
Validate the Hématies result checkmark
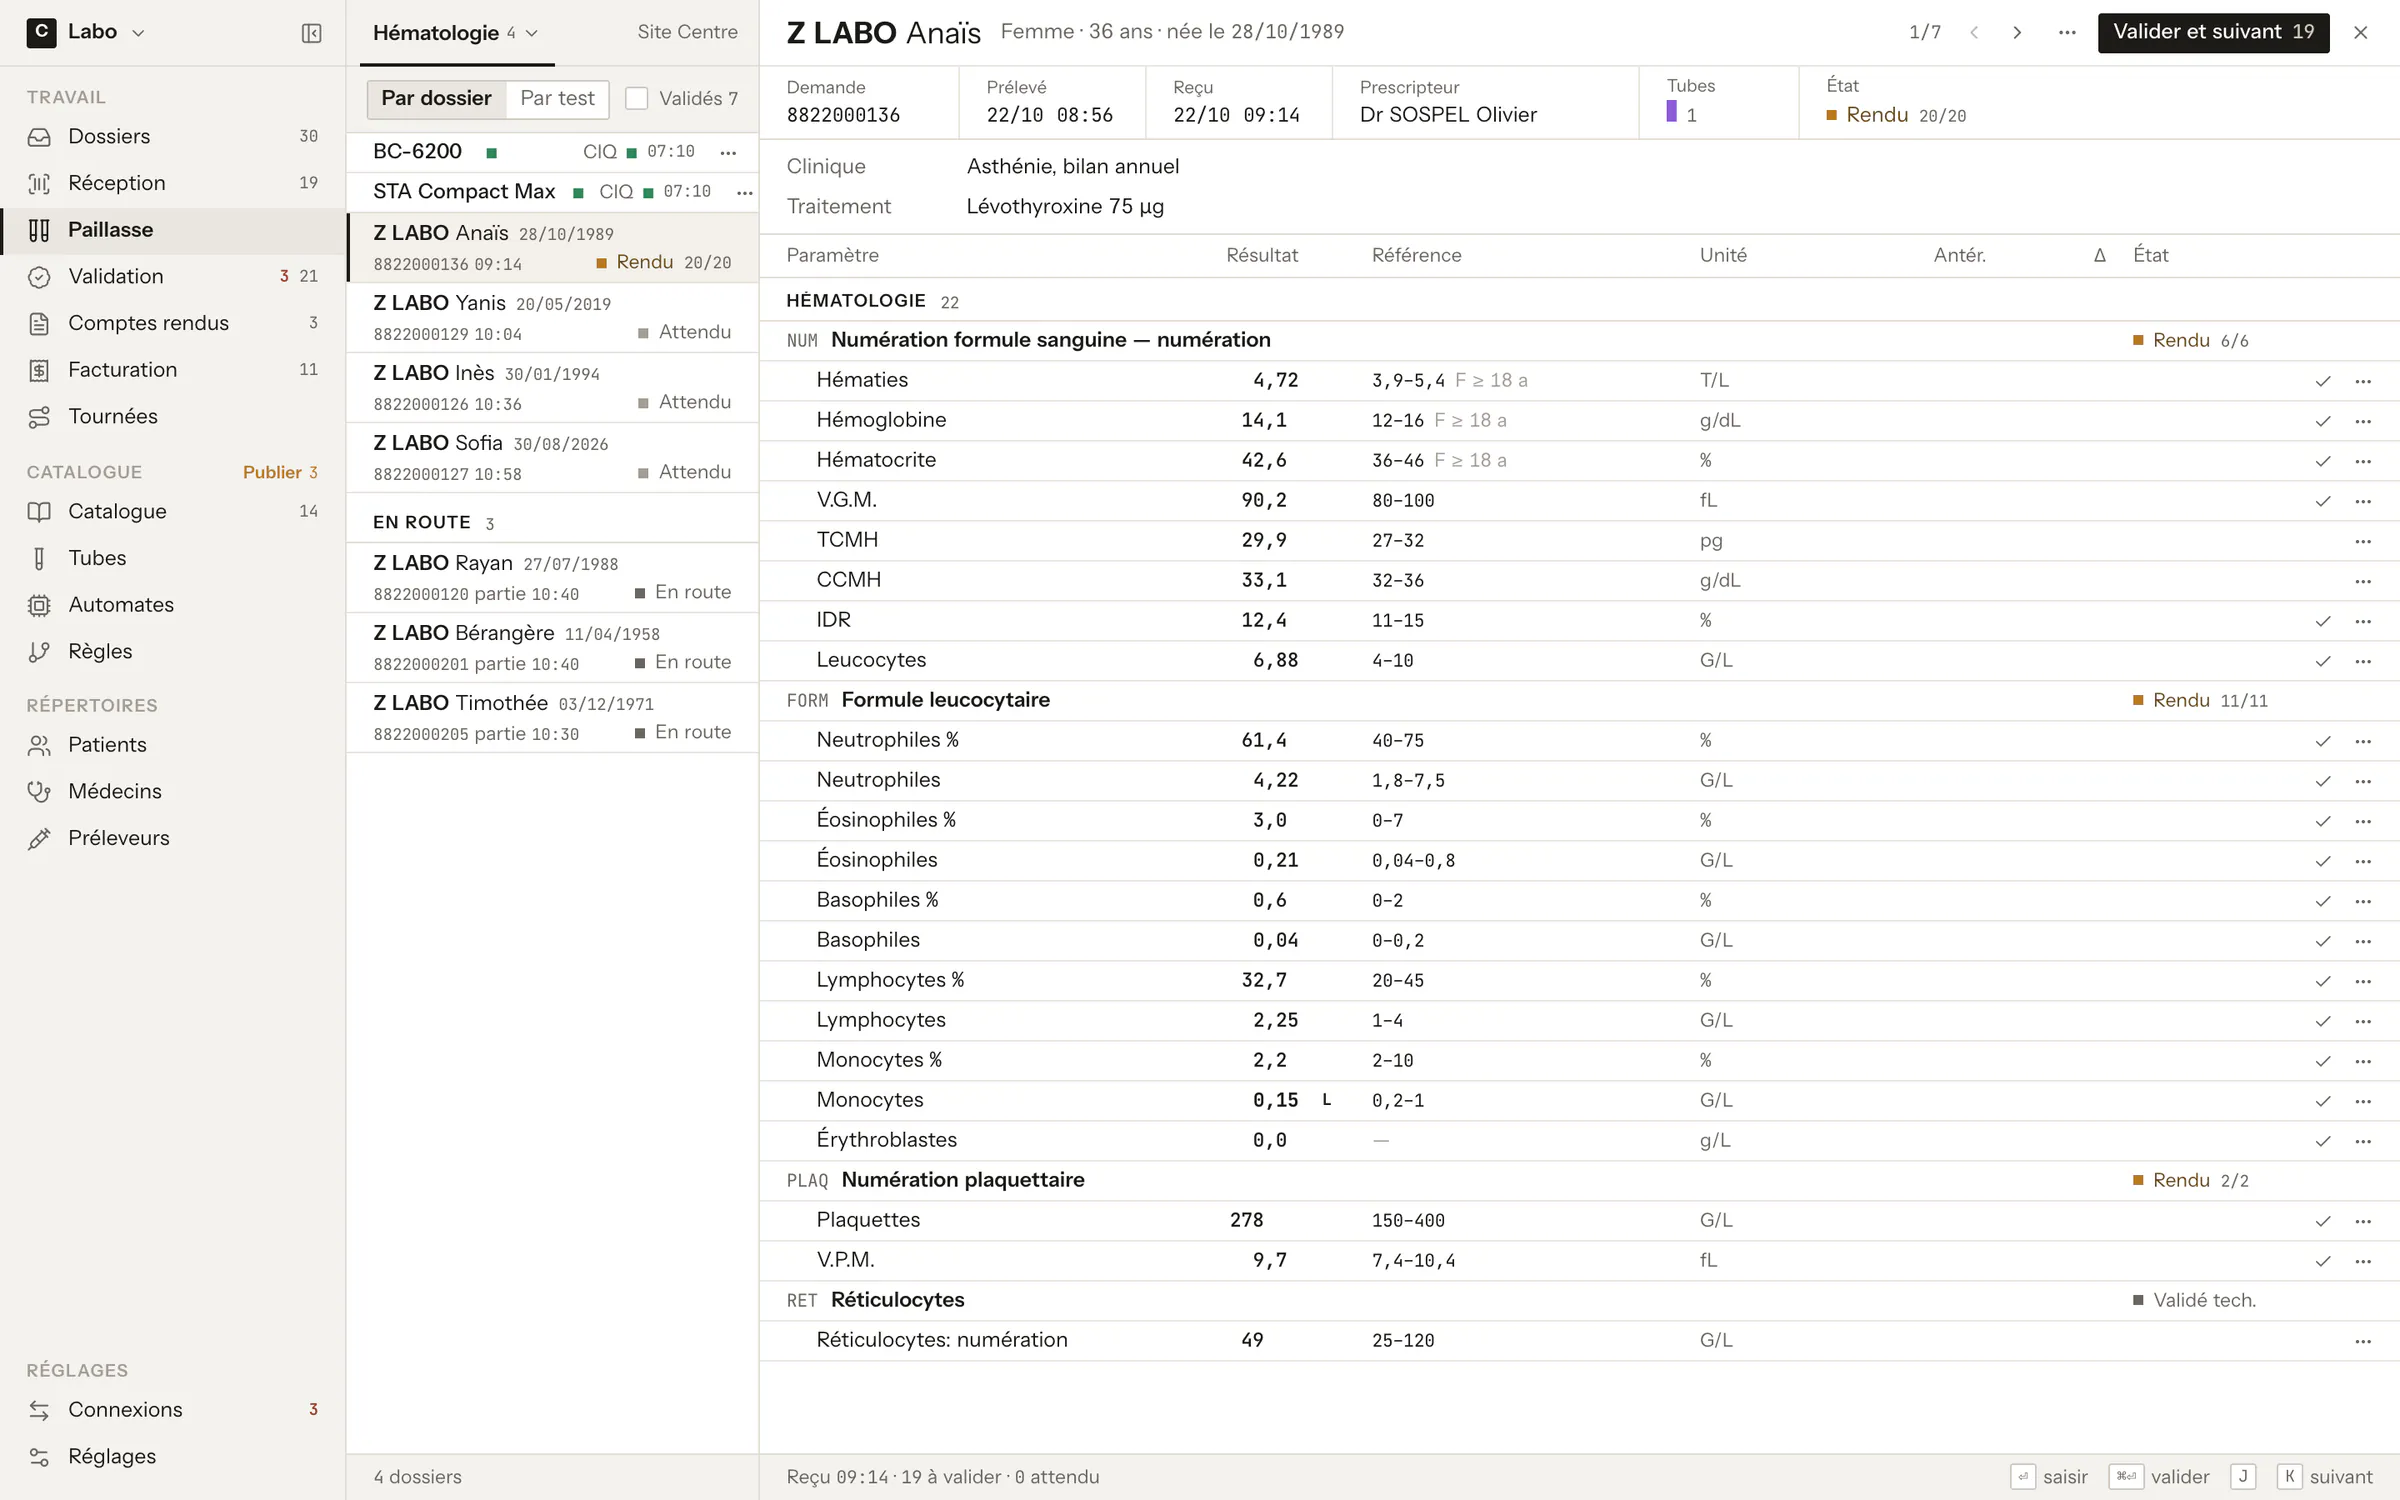(2323, 381)
